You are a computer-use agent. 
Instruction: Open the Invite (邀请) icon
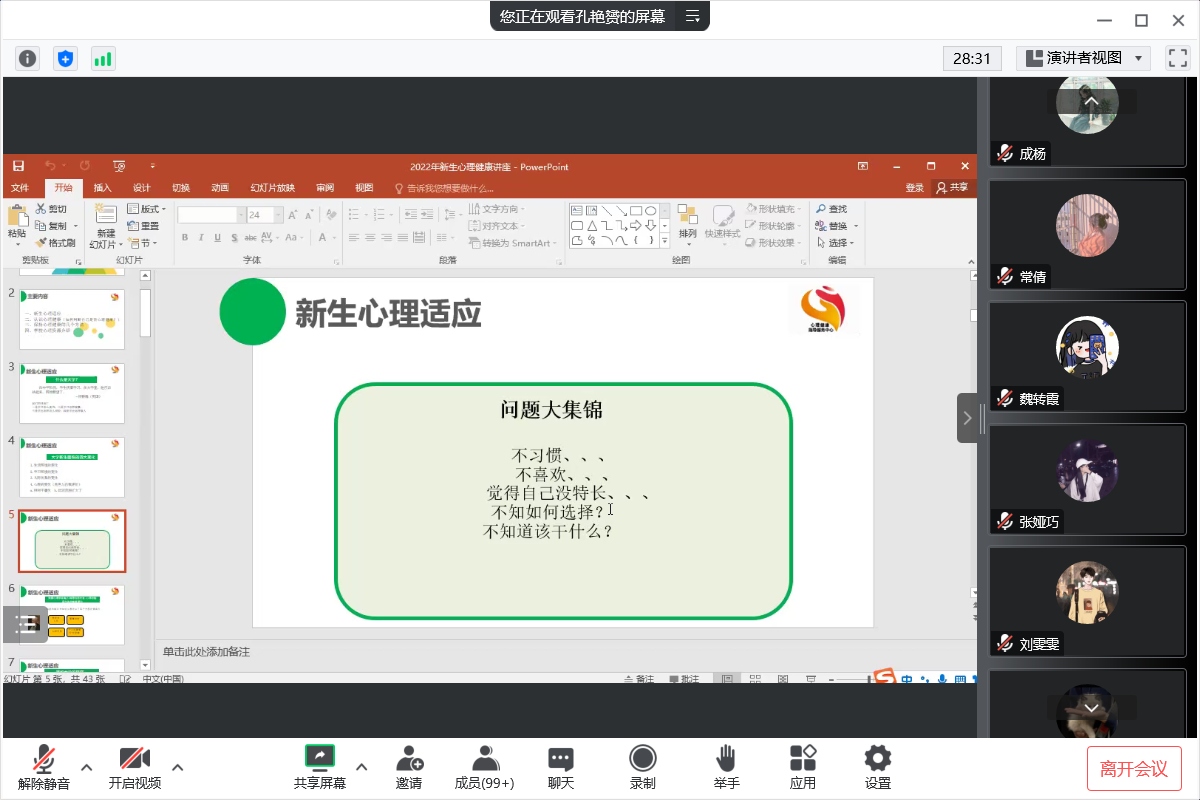coord(408,767)
